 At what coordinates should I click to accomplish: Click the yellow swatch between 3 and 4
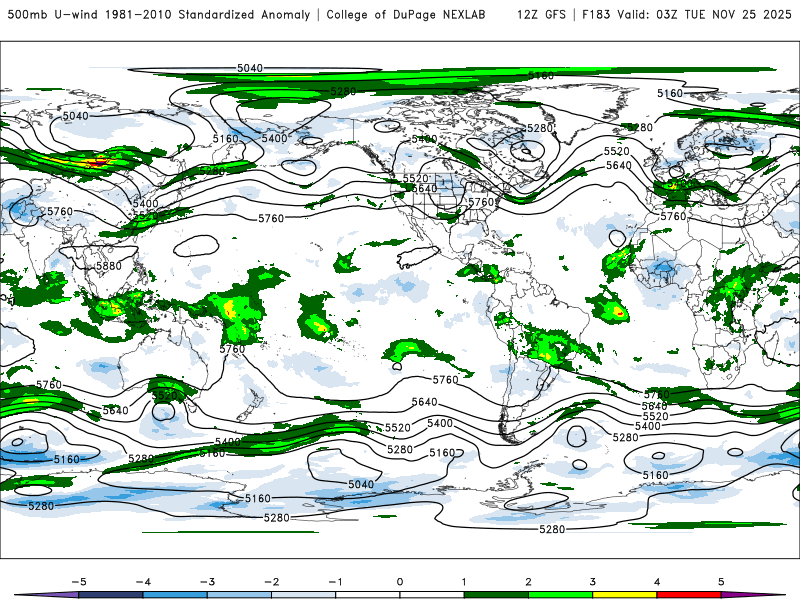point(624,595)
